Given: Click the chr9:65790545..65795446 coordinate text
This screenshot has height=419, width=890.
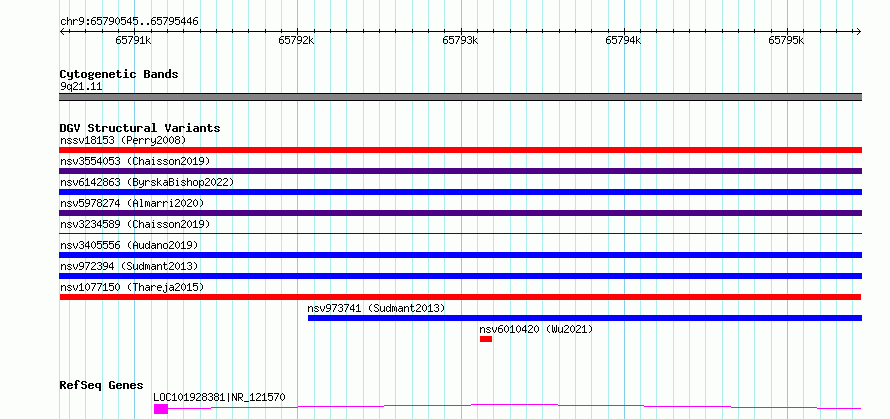Looking at the screenshot, I should [129, 22].
